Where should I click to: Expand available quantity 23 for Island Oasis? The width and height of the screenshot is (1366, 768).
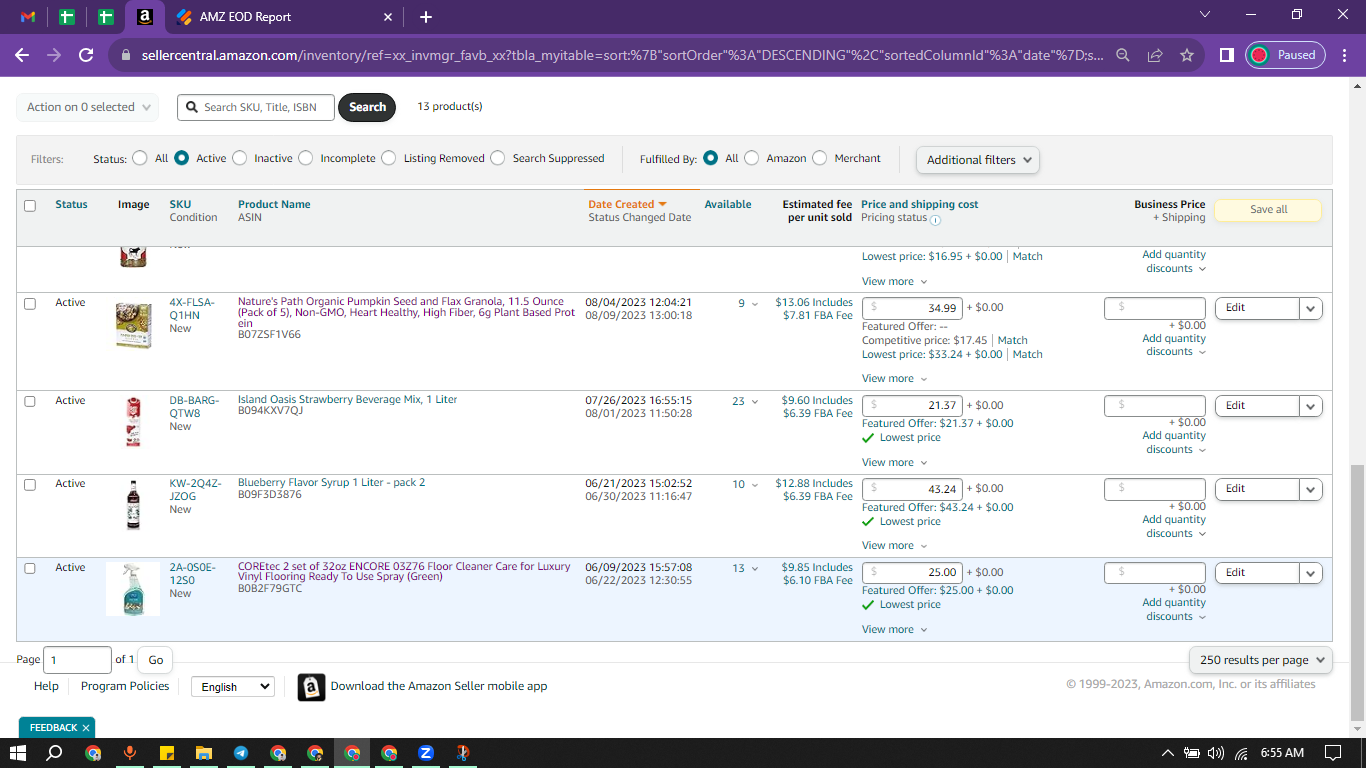click(744, 401)
